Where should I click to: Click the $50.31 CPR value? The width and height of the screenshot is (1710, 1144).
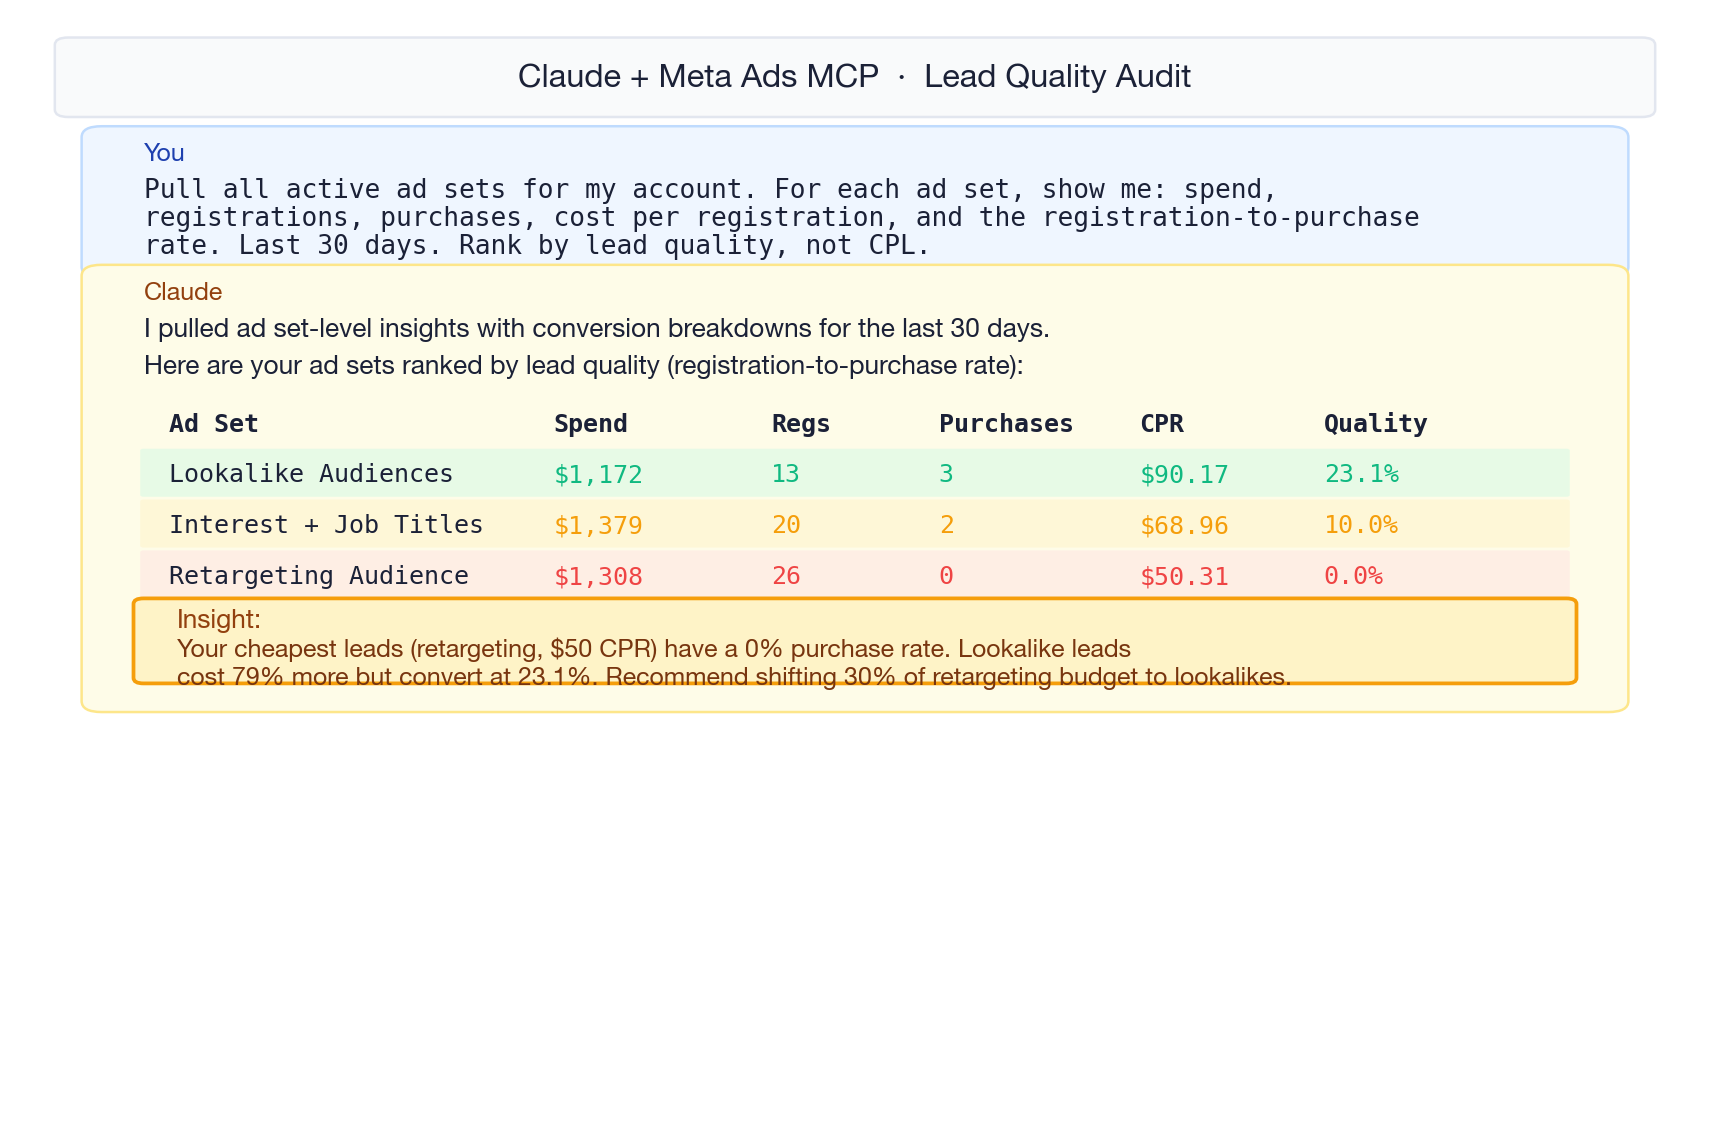click(1184, 576)
